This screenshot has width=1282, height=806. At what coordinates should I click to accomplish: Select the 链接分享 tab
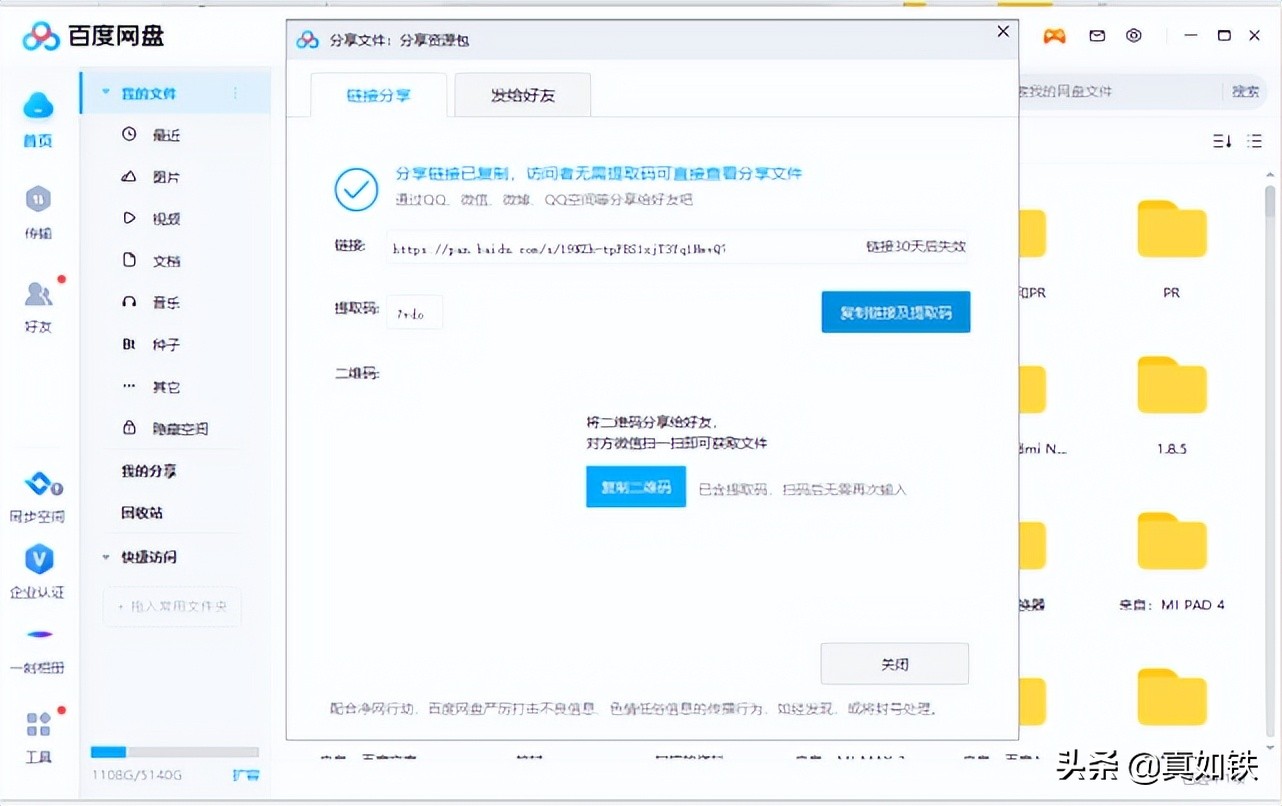[x=378, y=93]
